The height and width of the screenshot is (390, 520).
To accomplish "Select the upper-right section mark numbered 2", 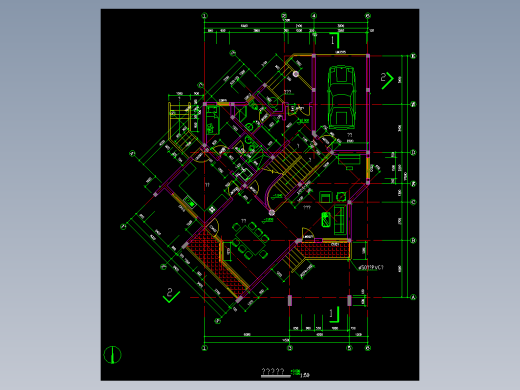I will coord(387,81).
